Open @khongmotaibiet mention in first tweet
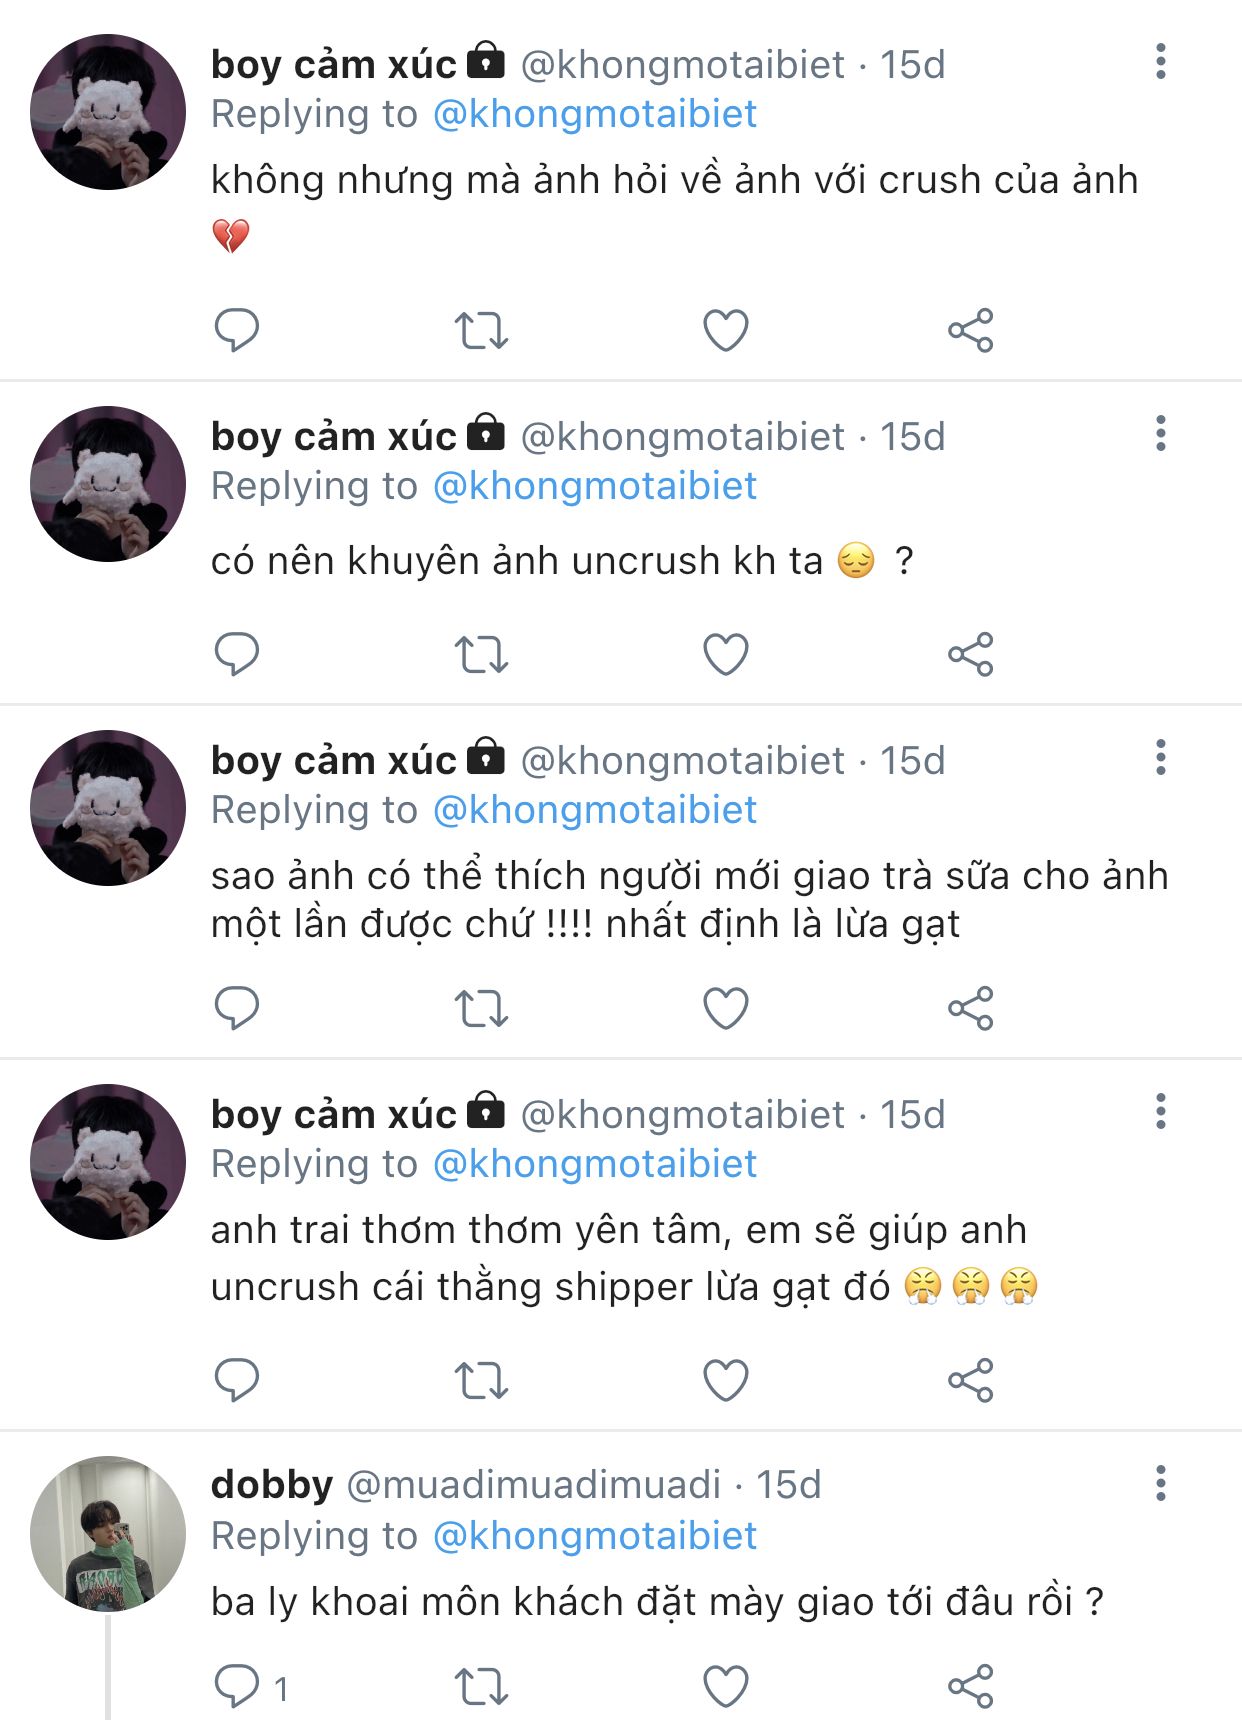 tap(594, 114)
